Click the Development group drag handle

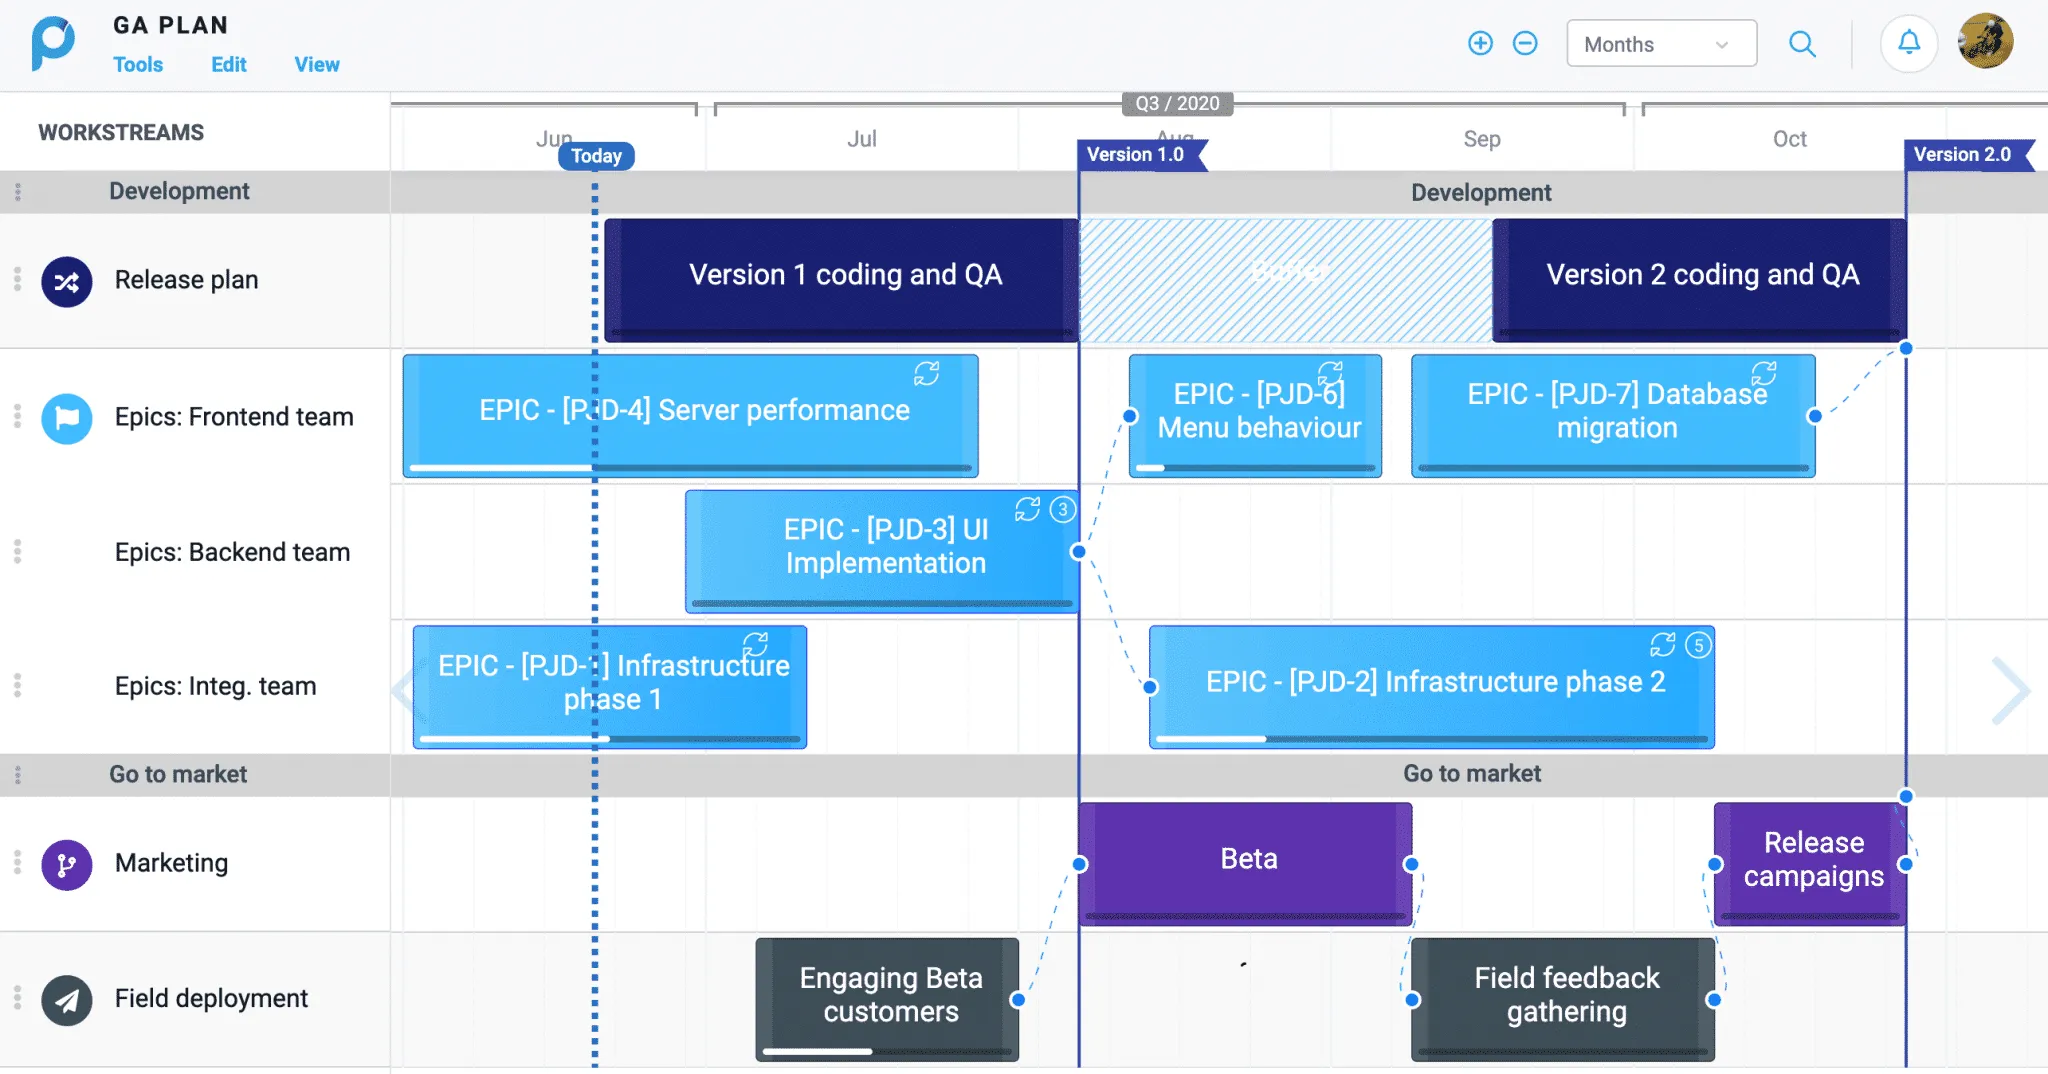click(18, 192)
